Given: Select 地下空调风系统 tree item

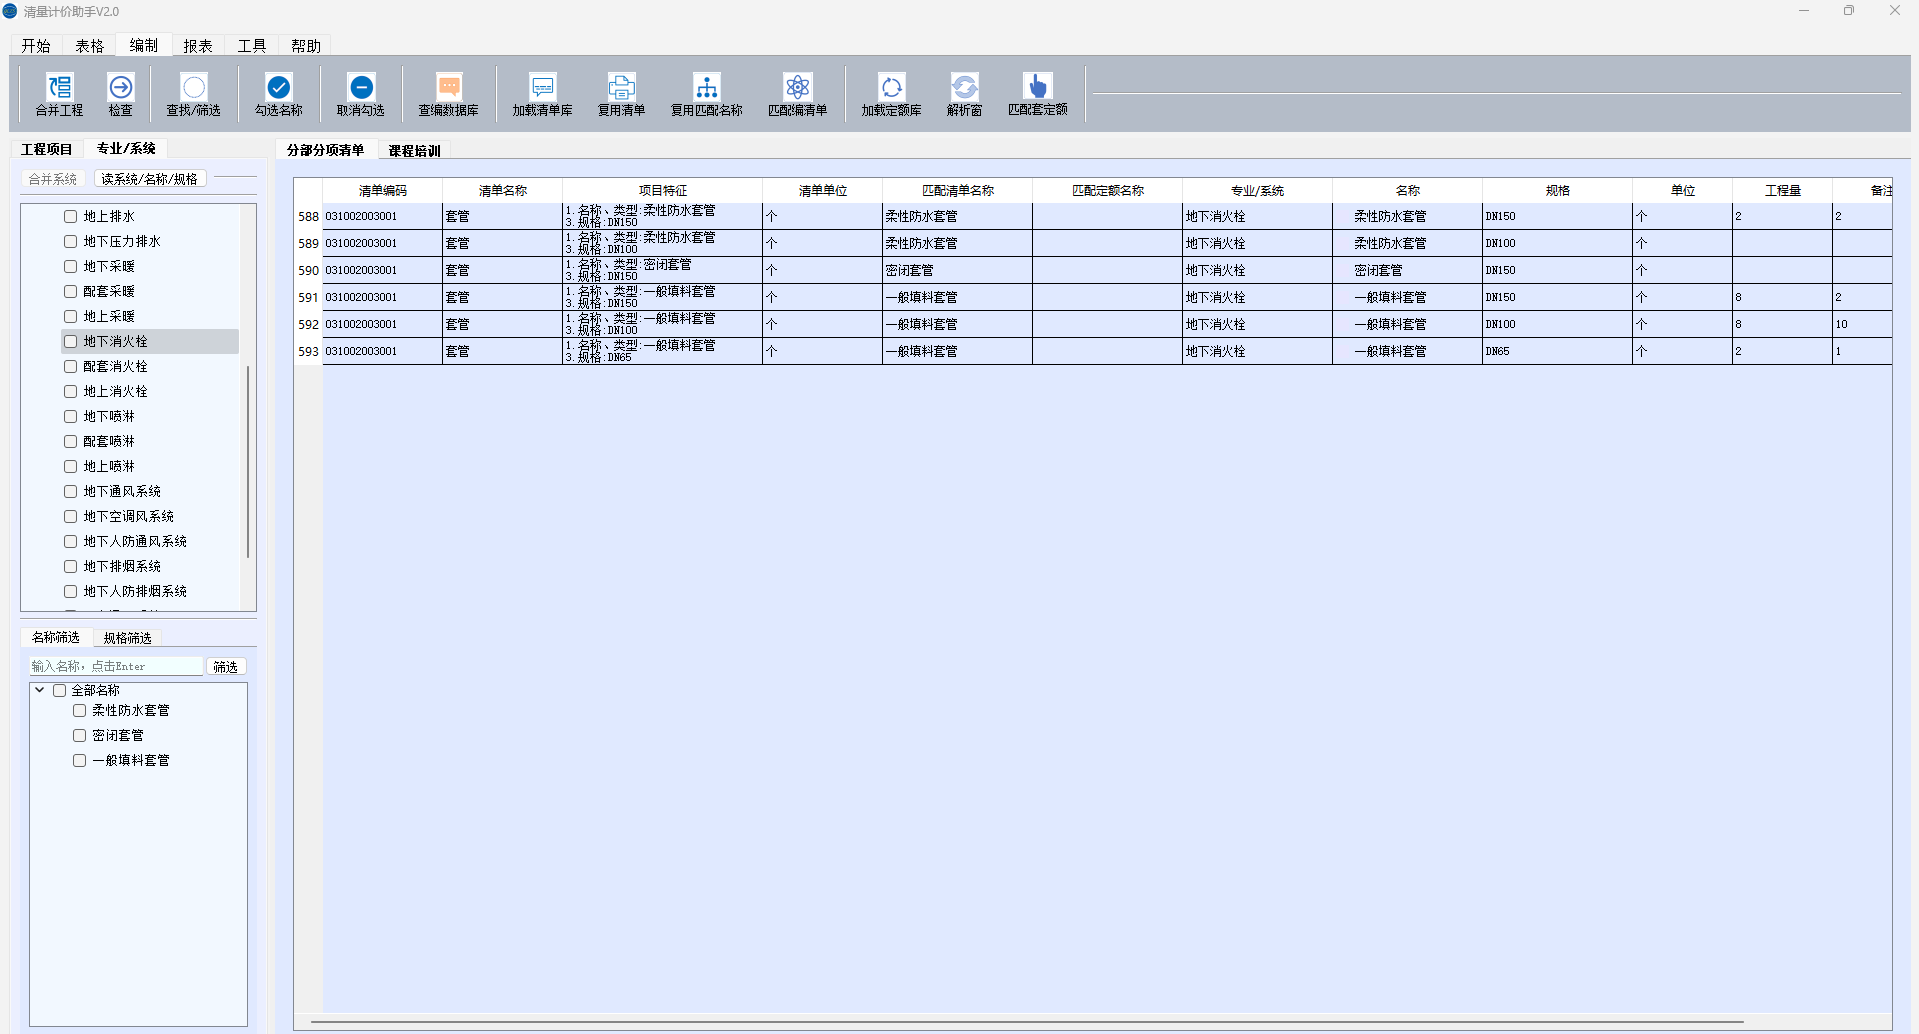Looking at the screenshot, I should (x=129, y=516).
